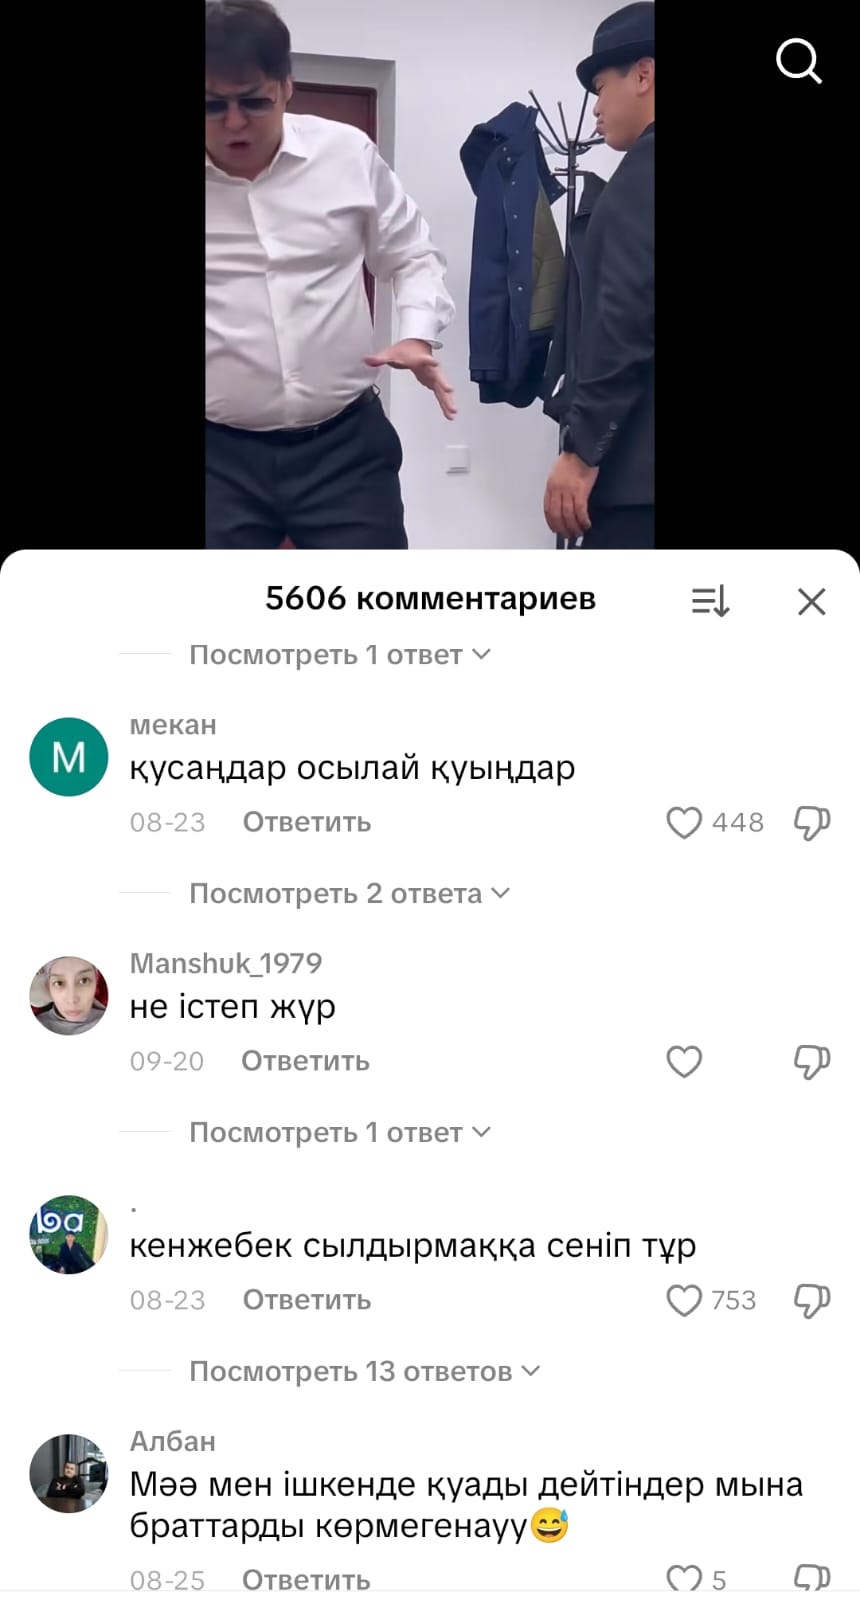Like мекан's comment with 448 likes
Viewport: 860px width, 1600px height.
click(684, 822)
